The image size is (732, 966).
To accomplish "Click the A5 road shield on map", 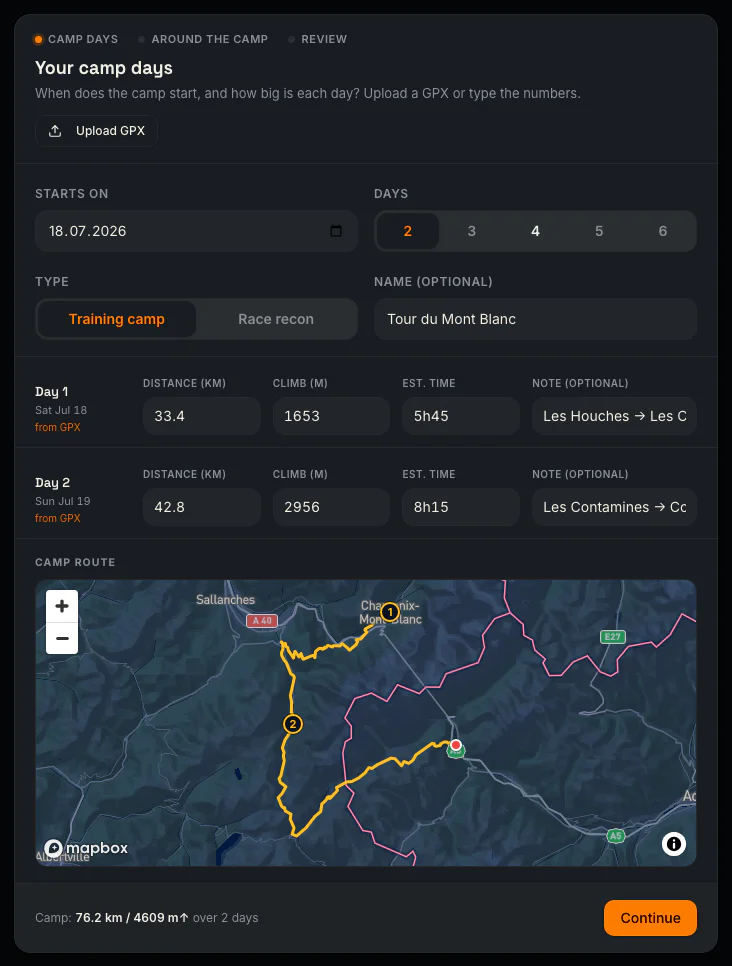I will click(616, 836).
